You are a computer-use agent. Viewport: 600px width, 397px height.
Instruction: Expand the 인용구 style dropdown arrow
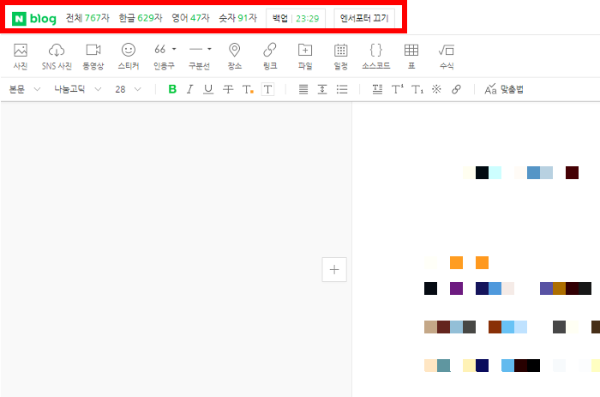coord(174,49)
